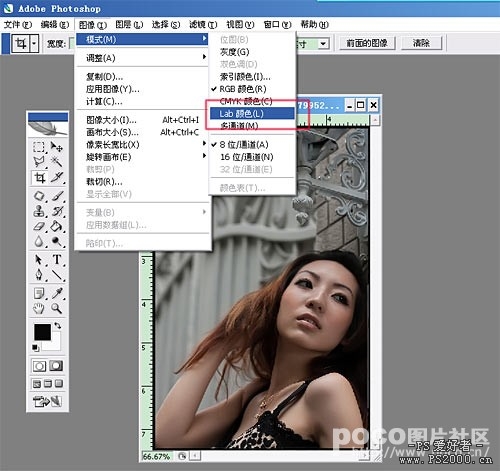Choose Standard Screen Mode button

tap(37, 384)
